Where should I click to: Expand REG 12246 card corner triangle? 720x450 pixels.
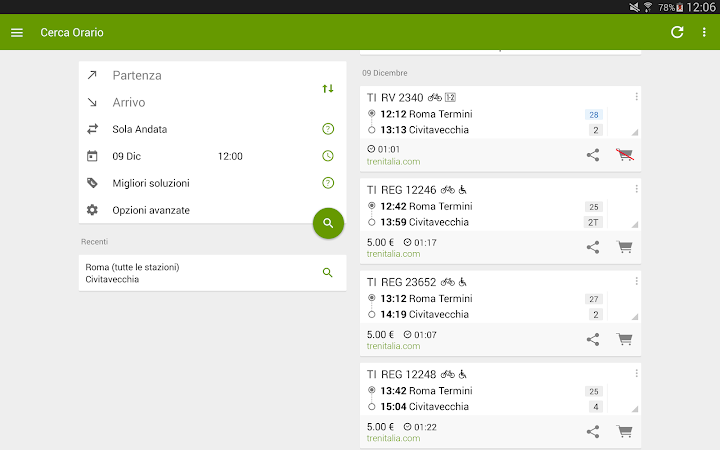click(635, 225)
